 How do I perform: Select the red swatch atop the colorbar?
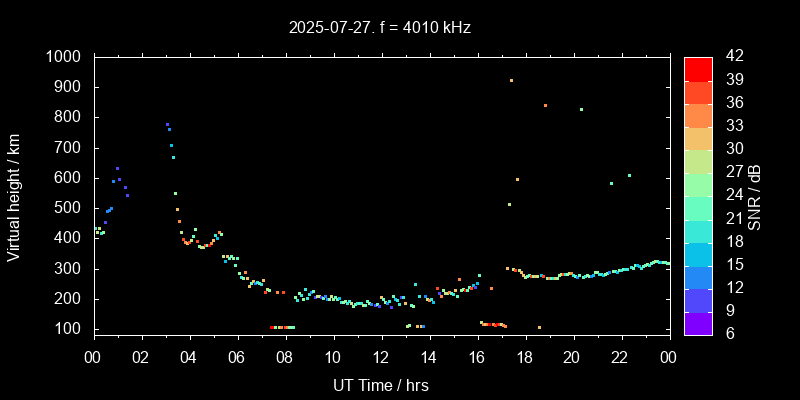(x=698, y=68)
